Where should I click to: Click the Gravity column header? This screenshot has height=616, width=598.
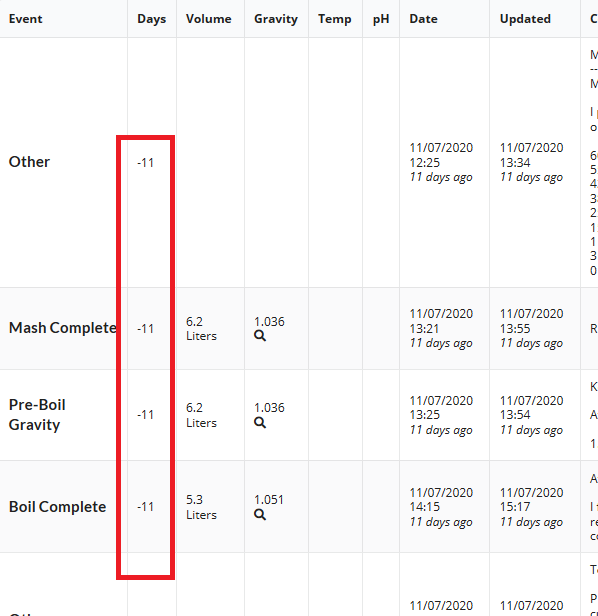click(x=276, y=19)
